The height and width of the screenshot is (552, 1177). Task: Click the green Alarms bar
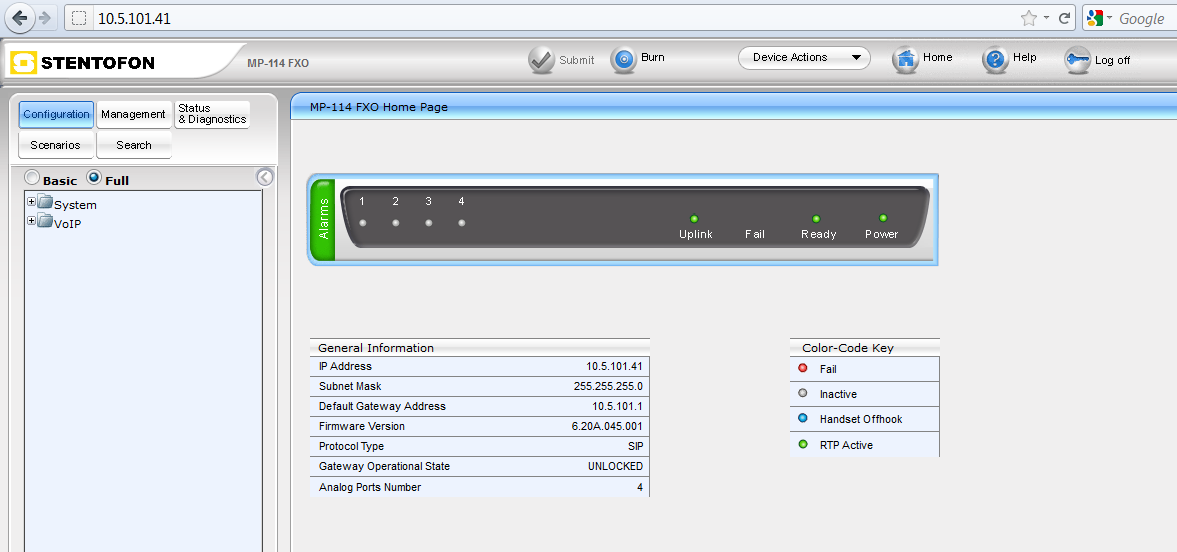(x=323, y=219)
